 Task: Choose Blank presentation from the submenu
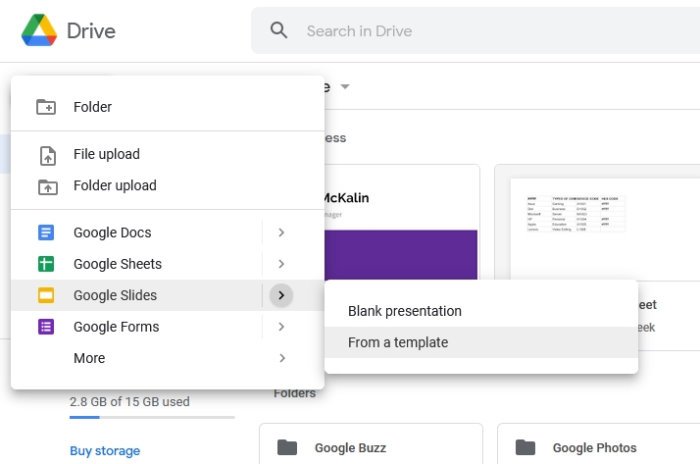[405, 311]
